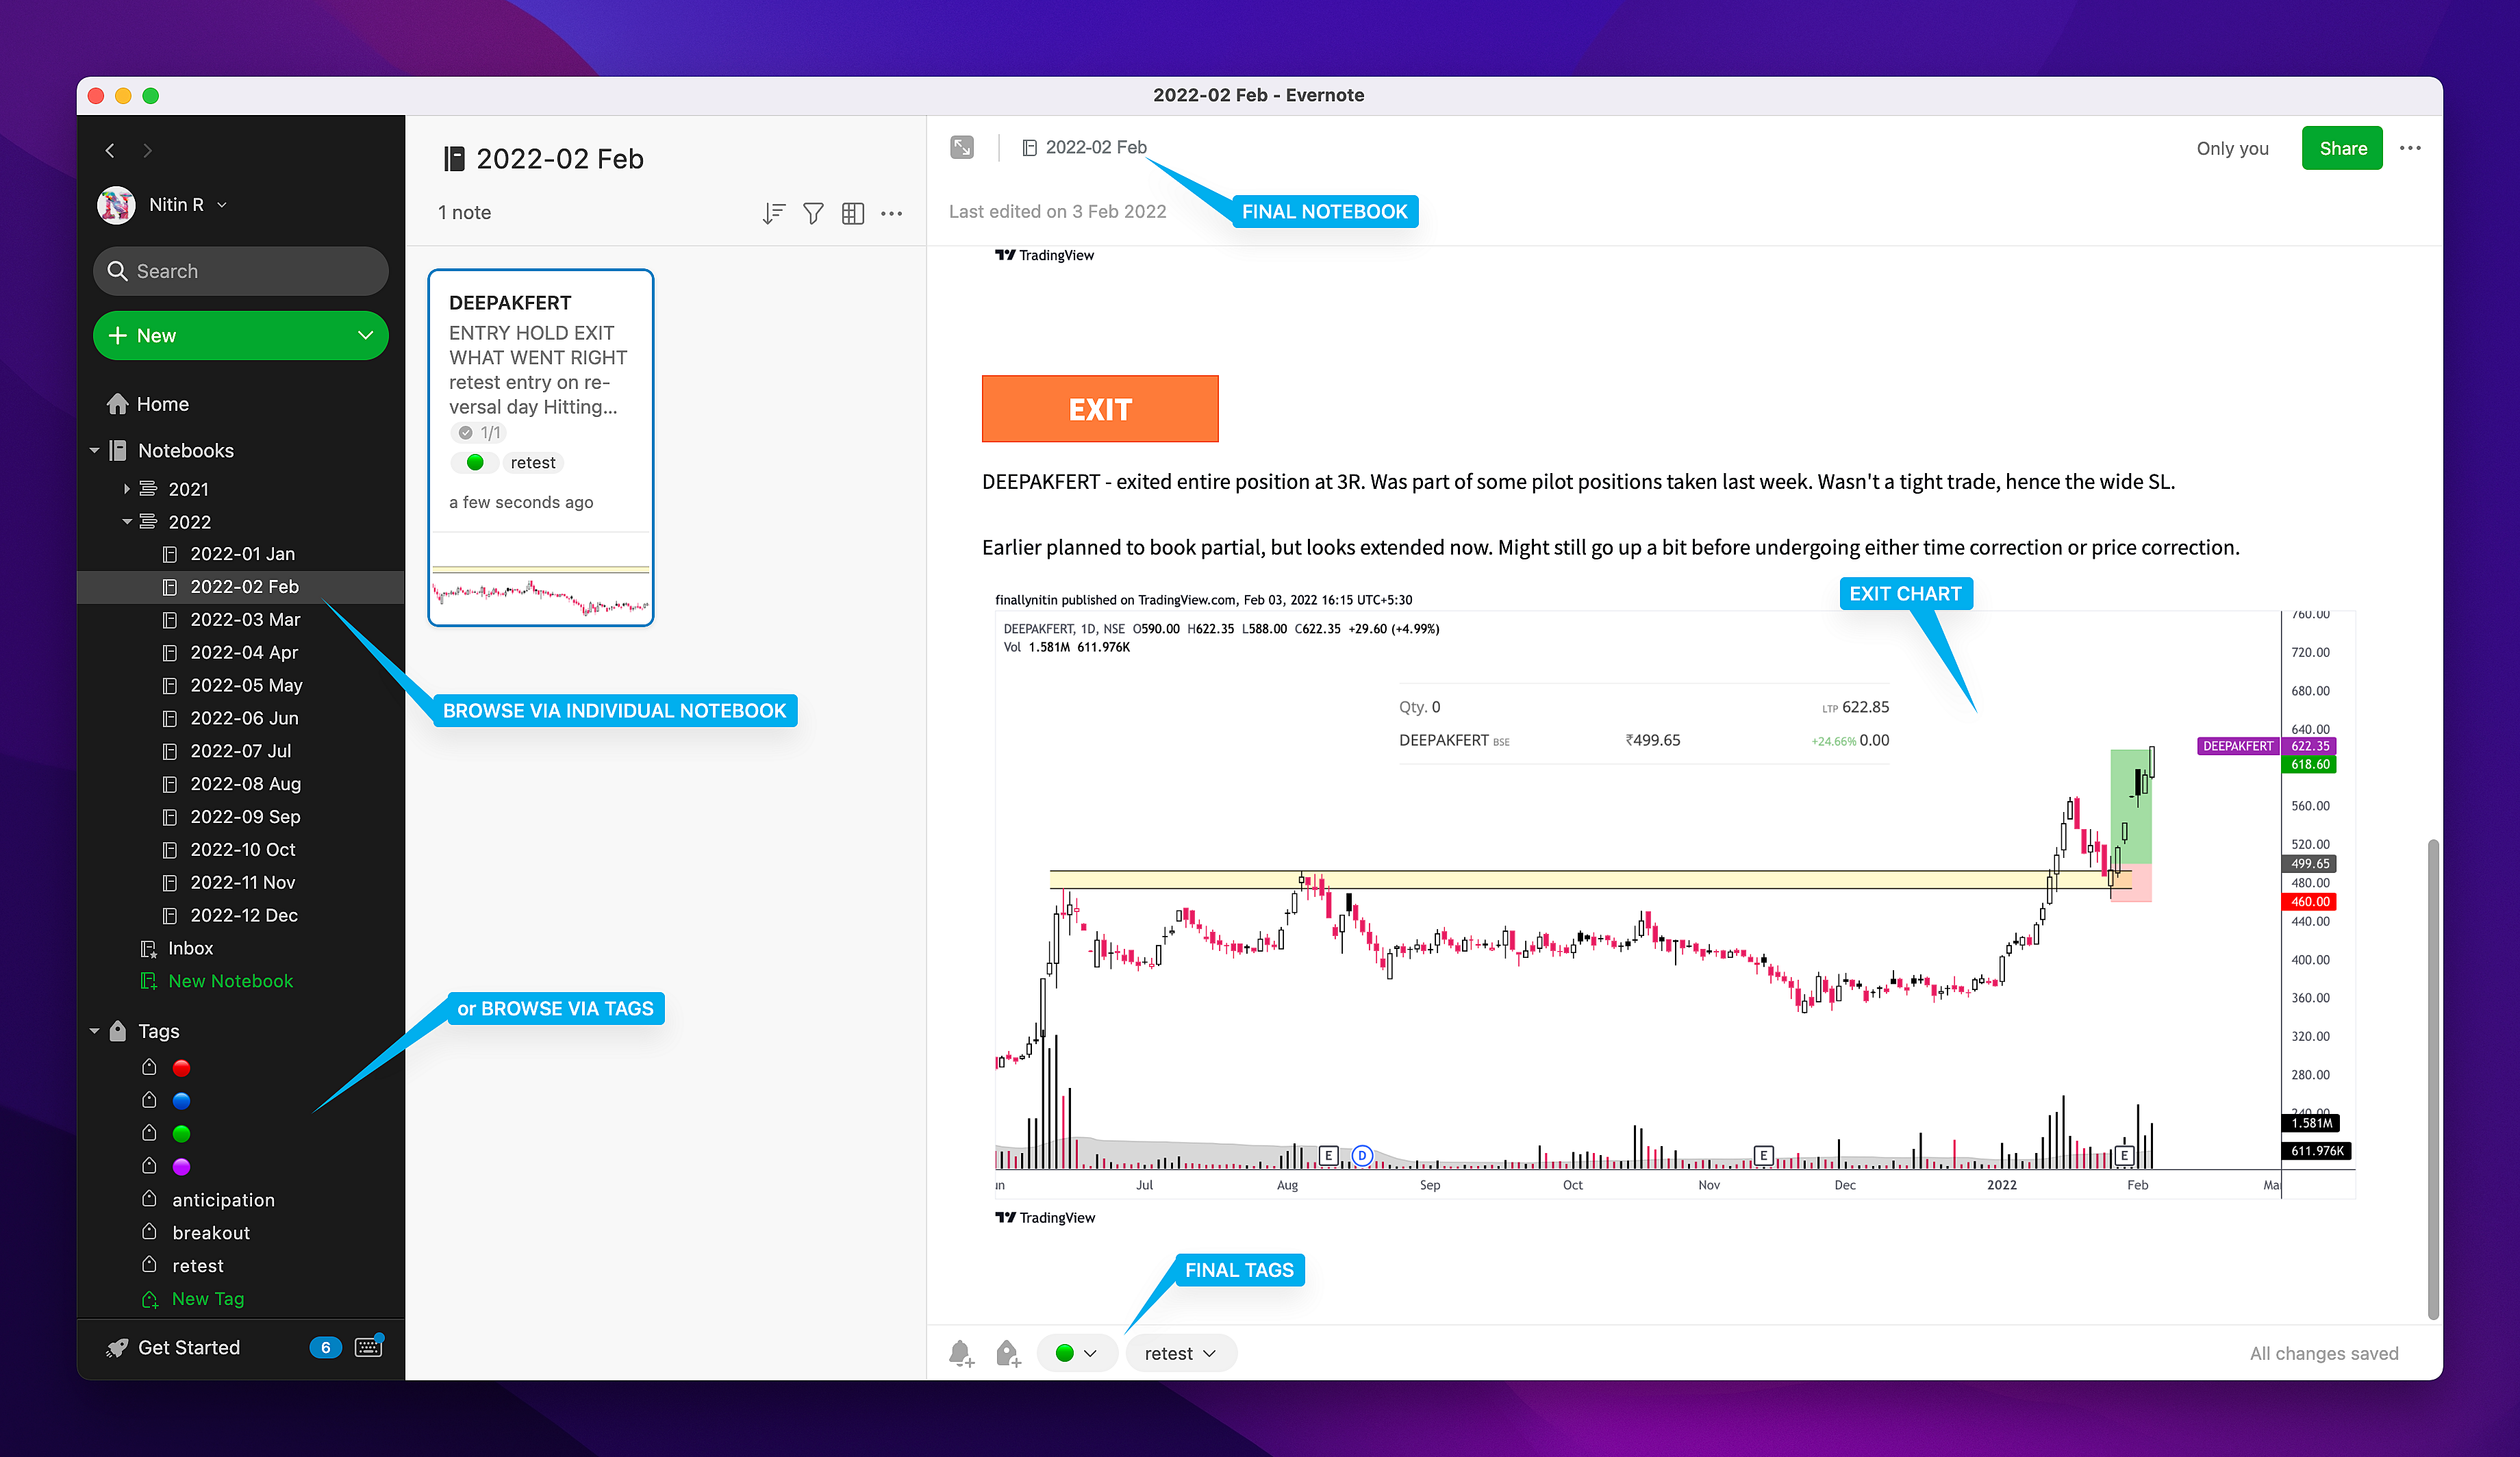Viewport: 2520px width, 1457px height.
Task: Go back with the left navigation arrow
Action: click(110, 150)
